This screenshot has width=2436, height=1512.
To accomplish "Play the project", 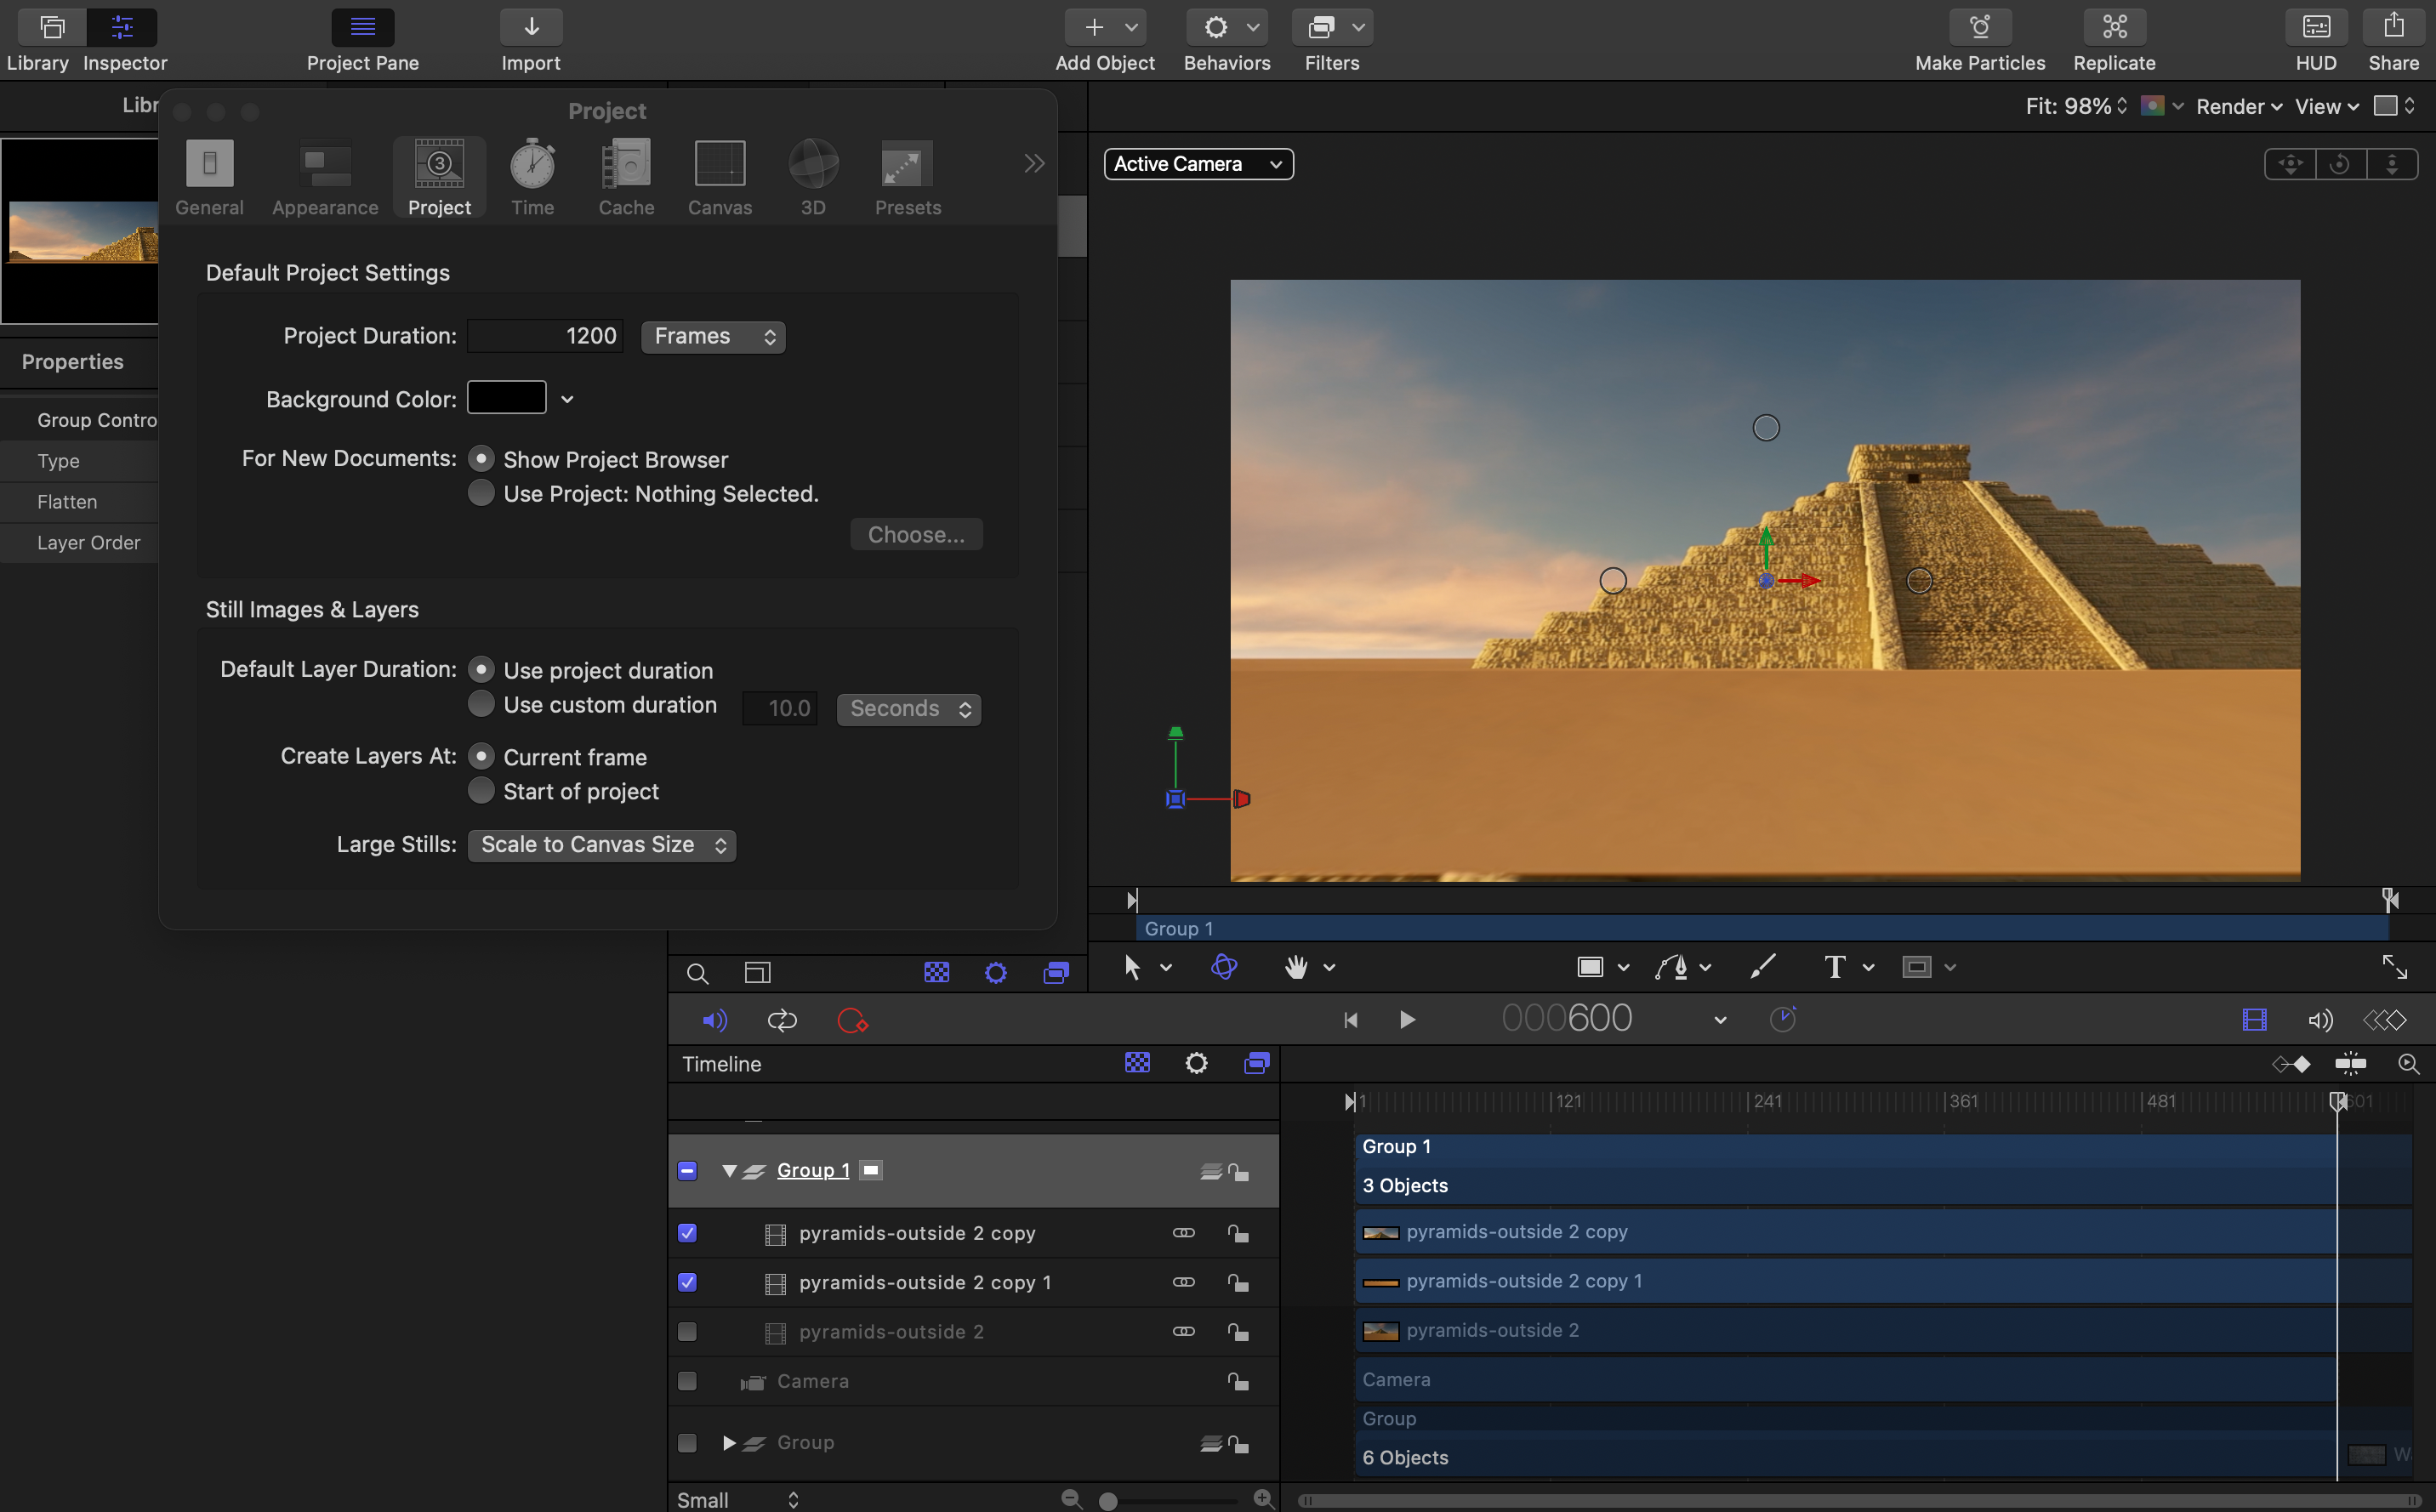I will click(1407, 1020).
